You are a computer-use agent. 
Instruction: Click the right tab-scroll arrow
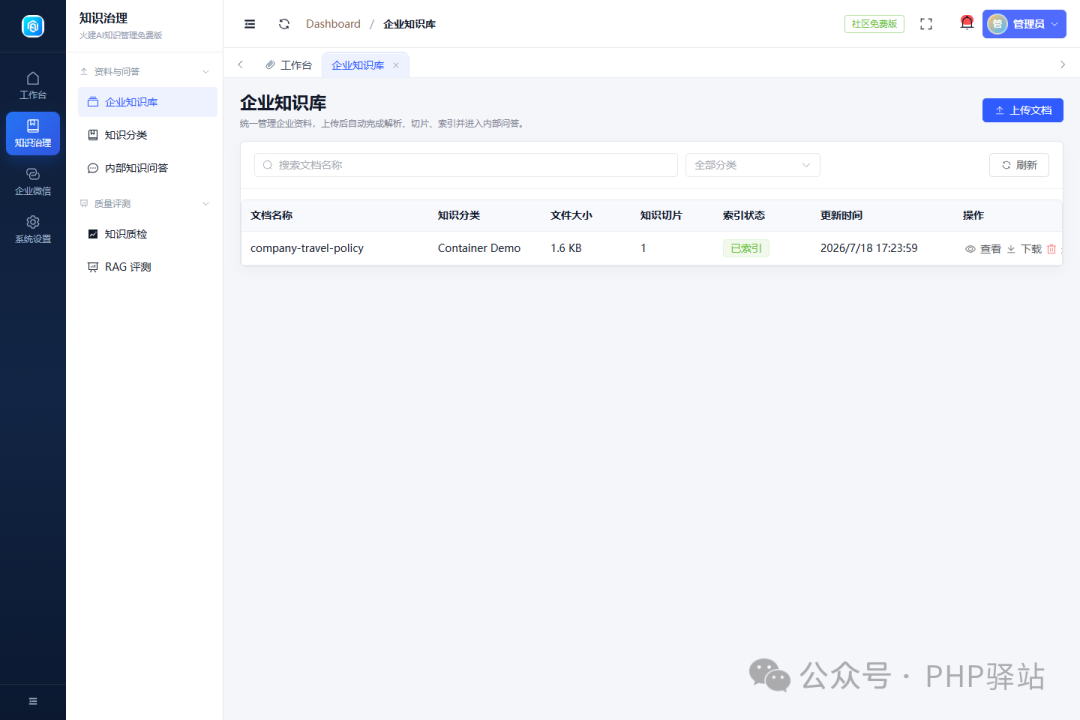pyautogui.click(x=1063, y=65)
